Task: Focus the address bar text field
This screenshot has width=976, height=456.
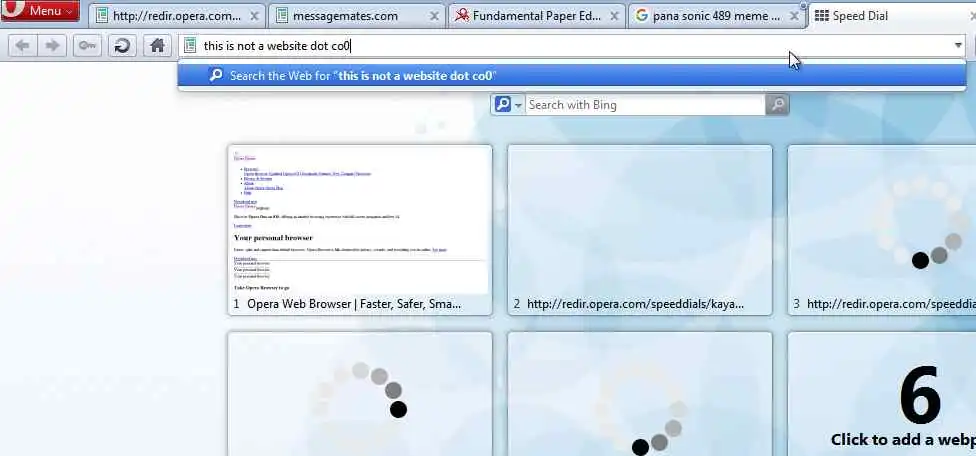Action: click(x=573, y=45)
